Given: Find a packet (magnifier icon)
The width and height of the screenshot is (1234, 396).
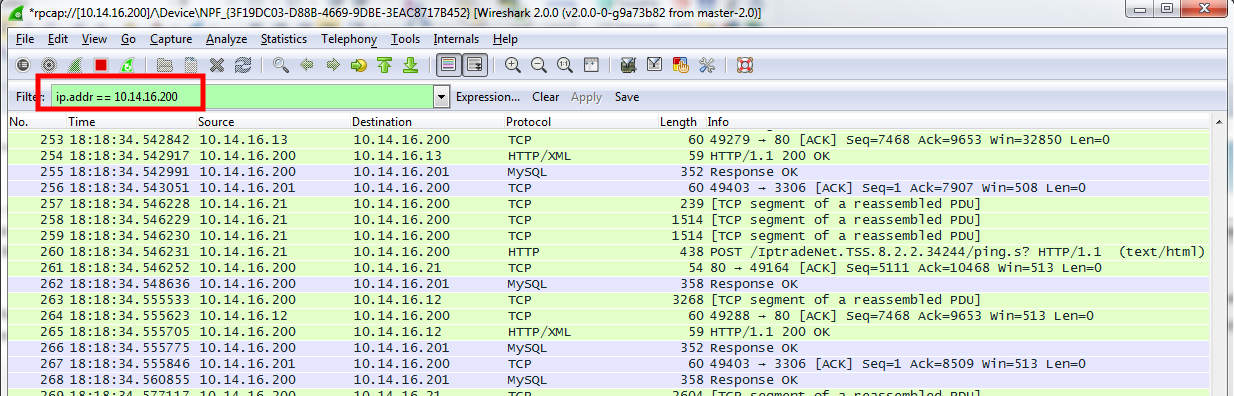Looking at the screenshot, I should pyautogui.click(x=281, y=66).
